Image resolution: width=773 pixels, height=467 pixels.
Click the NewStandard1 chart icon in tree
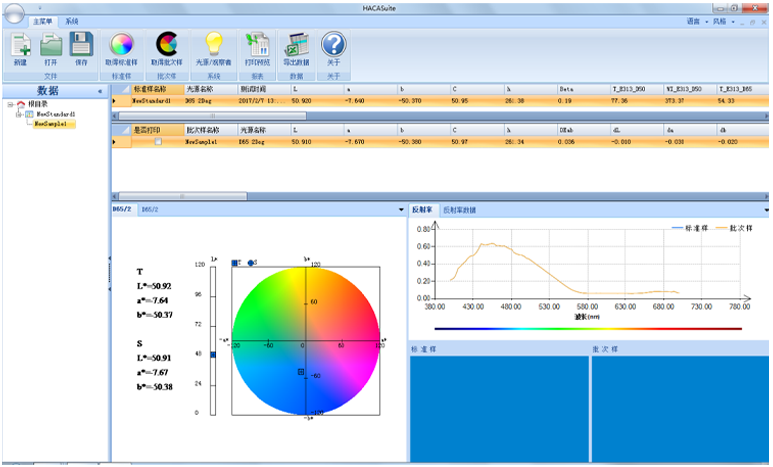coord(30,114)
